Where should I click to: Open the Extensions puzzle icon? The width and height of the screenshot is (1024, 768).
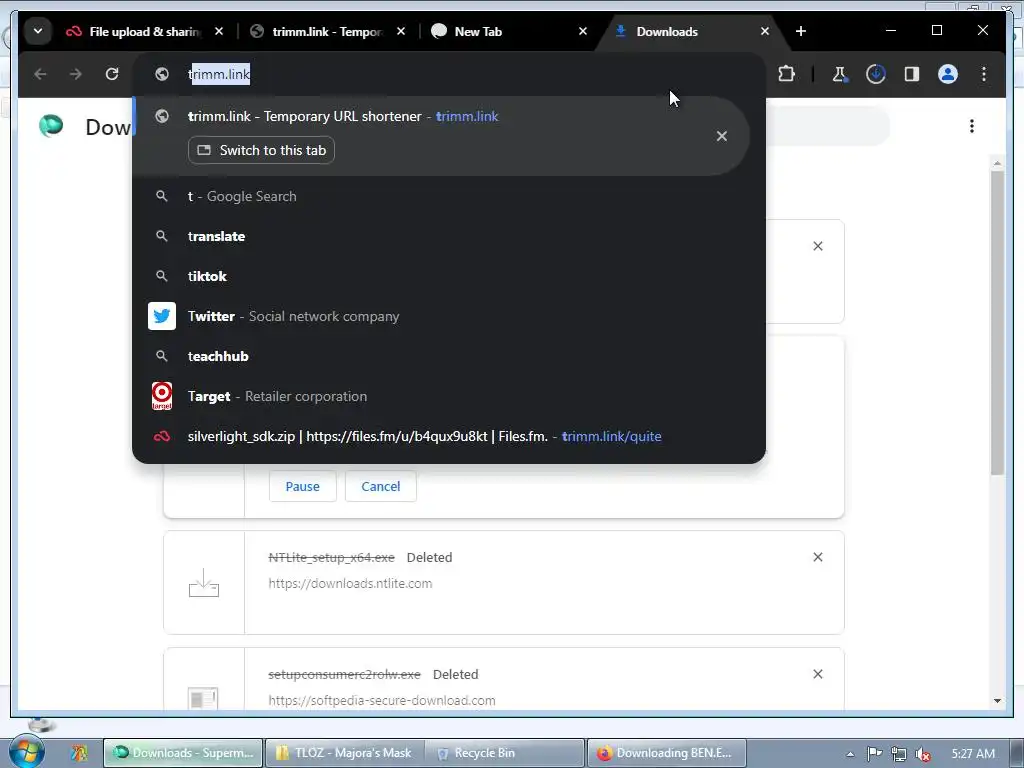pyautogui.click(x=786, y=74)
